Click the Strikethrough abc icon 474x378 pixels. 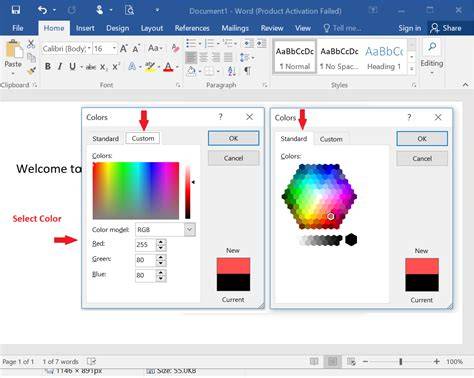[90, 67]
